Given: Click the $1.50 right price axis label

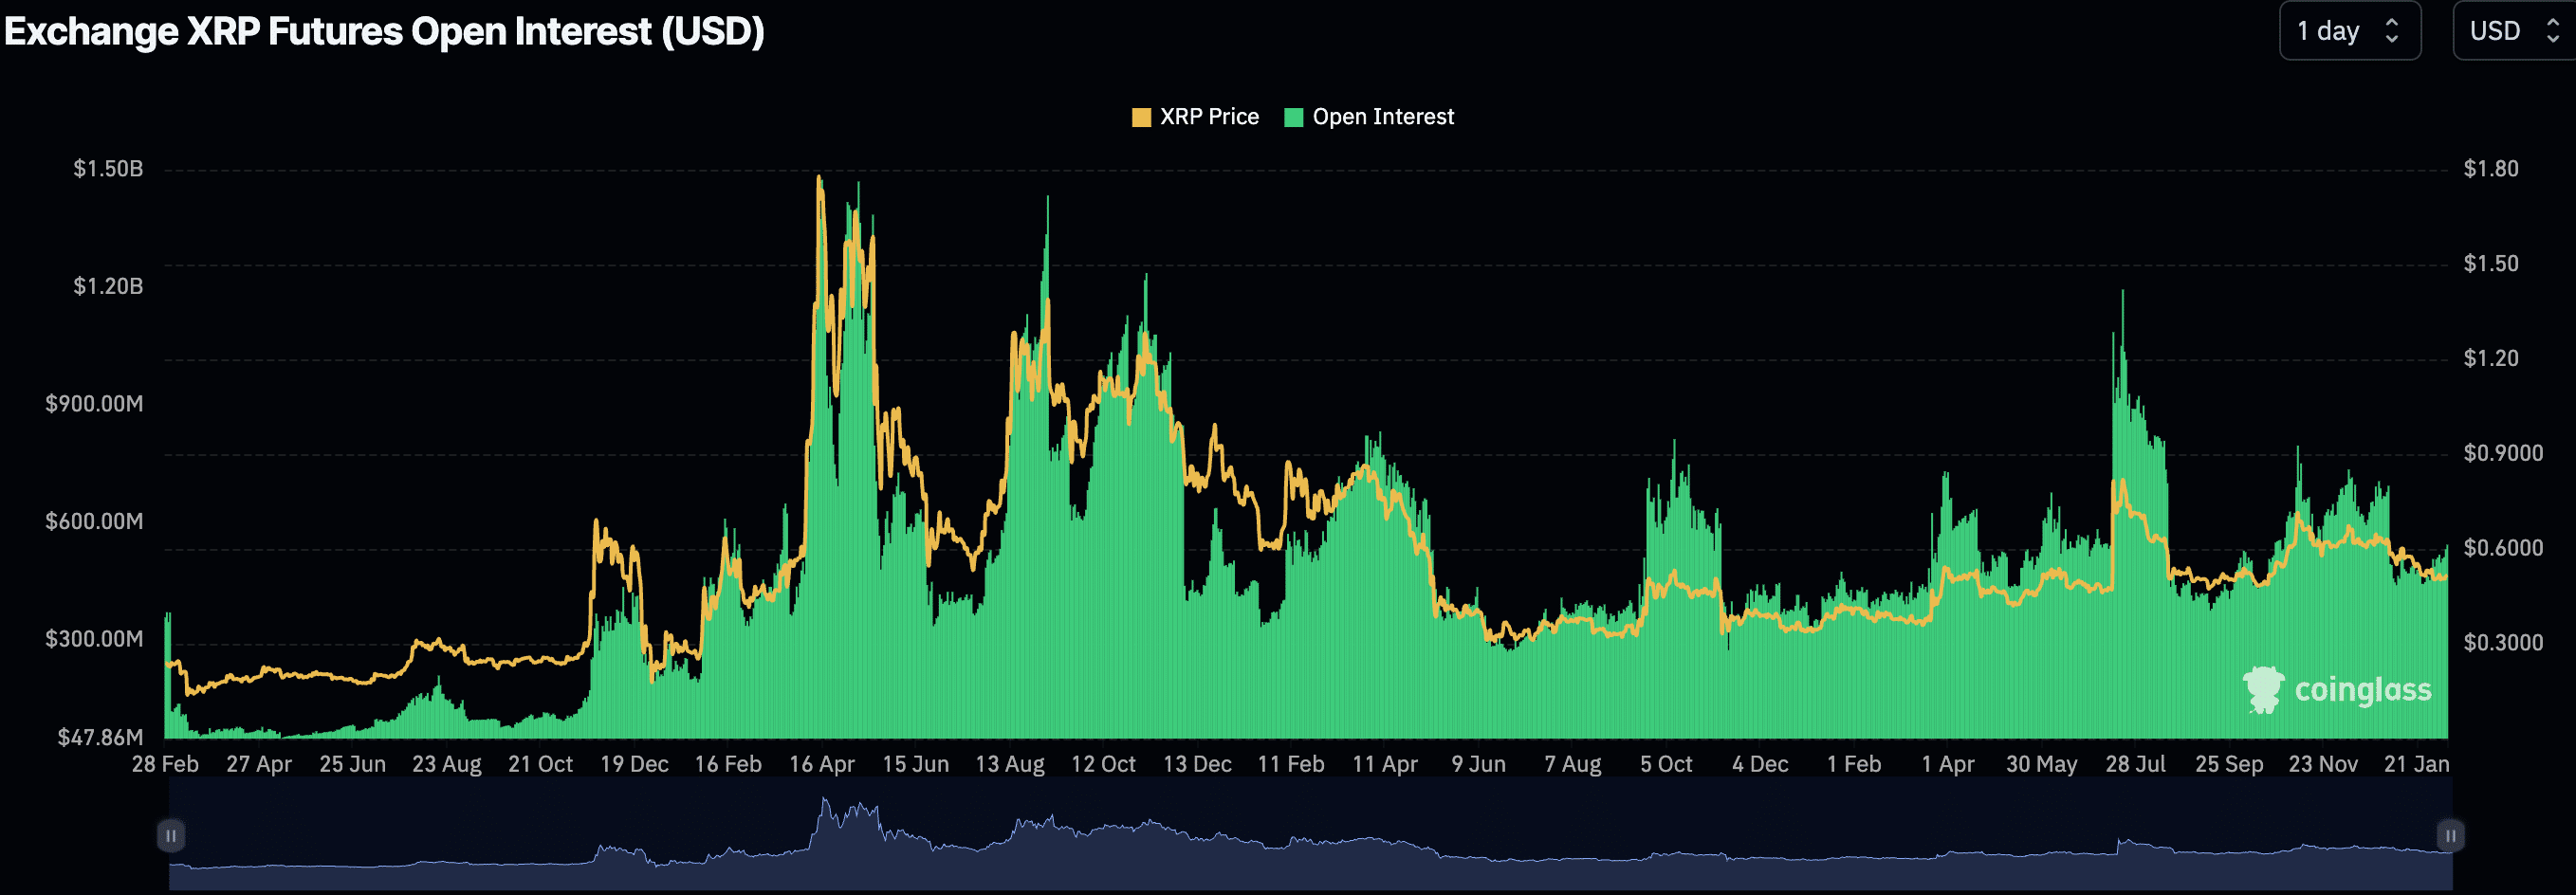Looking at the screenshot, I should [2491, 264].
